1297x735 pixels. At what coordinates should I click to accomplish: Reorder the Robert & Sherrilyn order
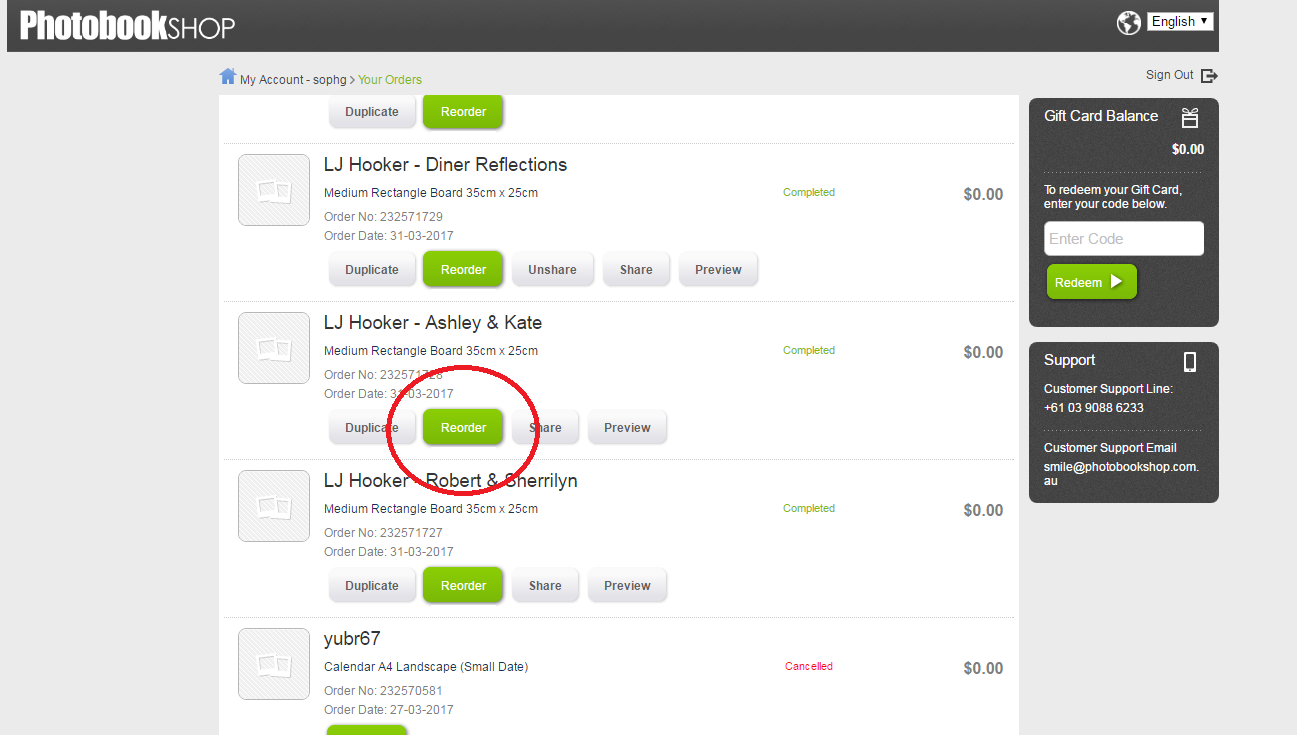click(x=463, y=585)
